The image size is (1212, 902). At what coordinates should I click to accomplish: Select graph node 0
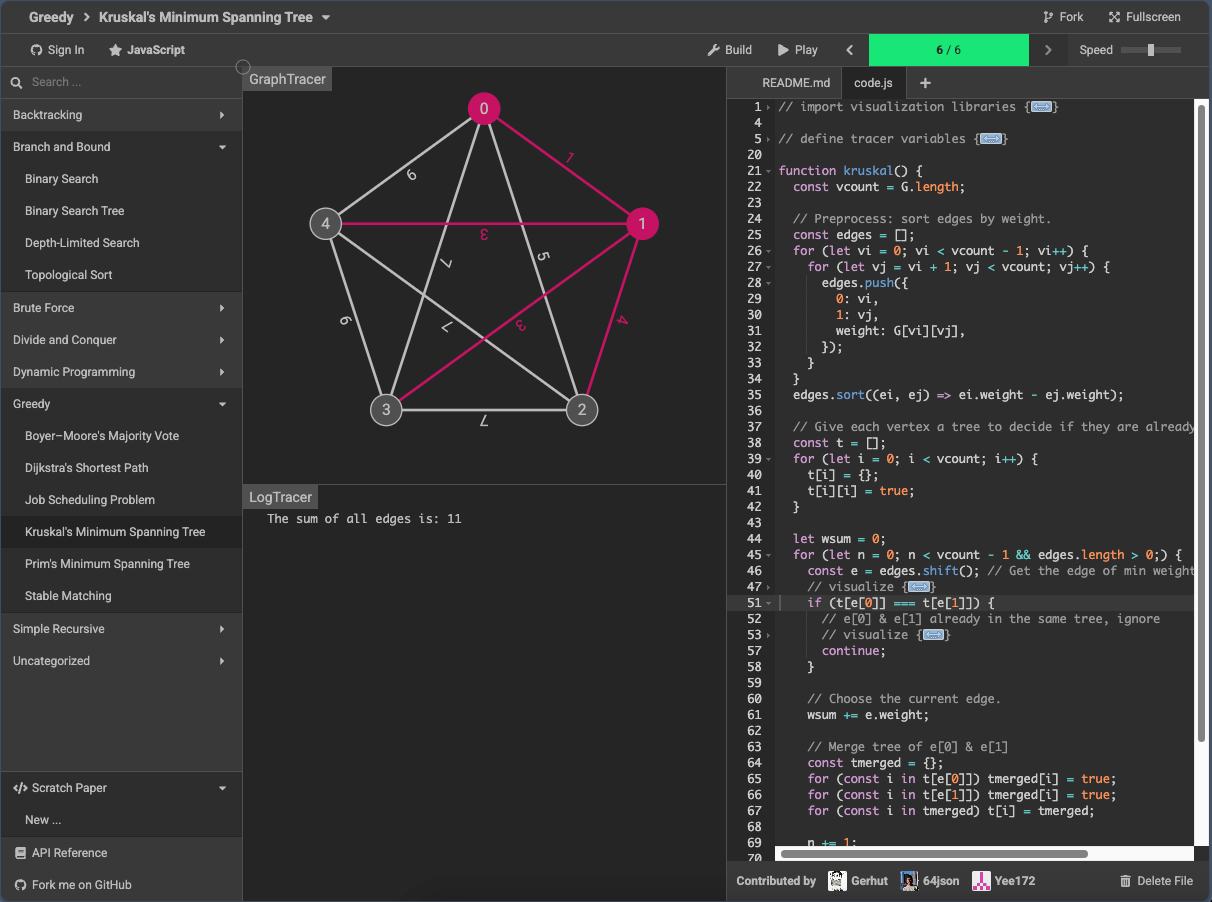[484, 109]
